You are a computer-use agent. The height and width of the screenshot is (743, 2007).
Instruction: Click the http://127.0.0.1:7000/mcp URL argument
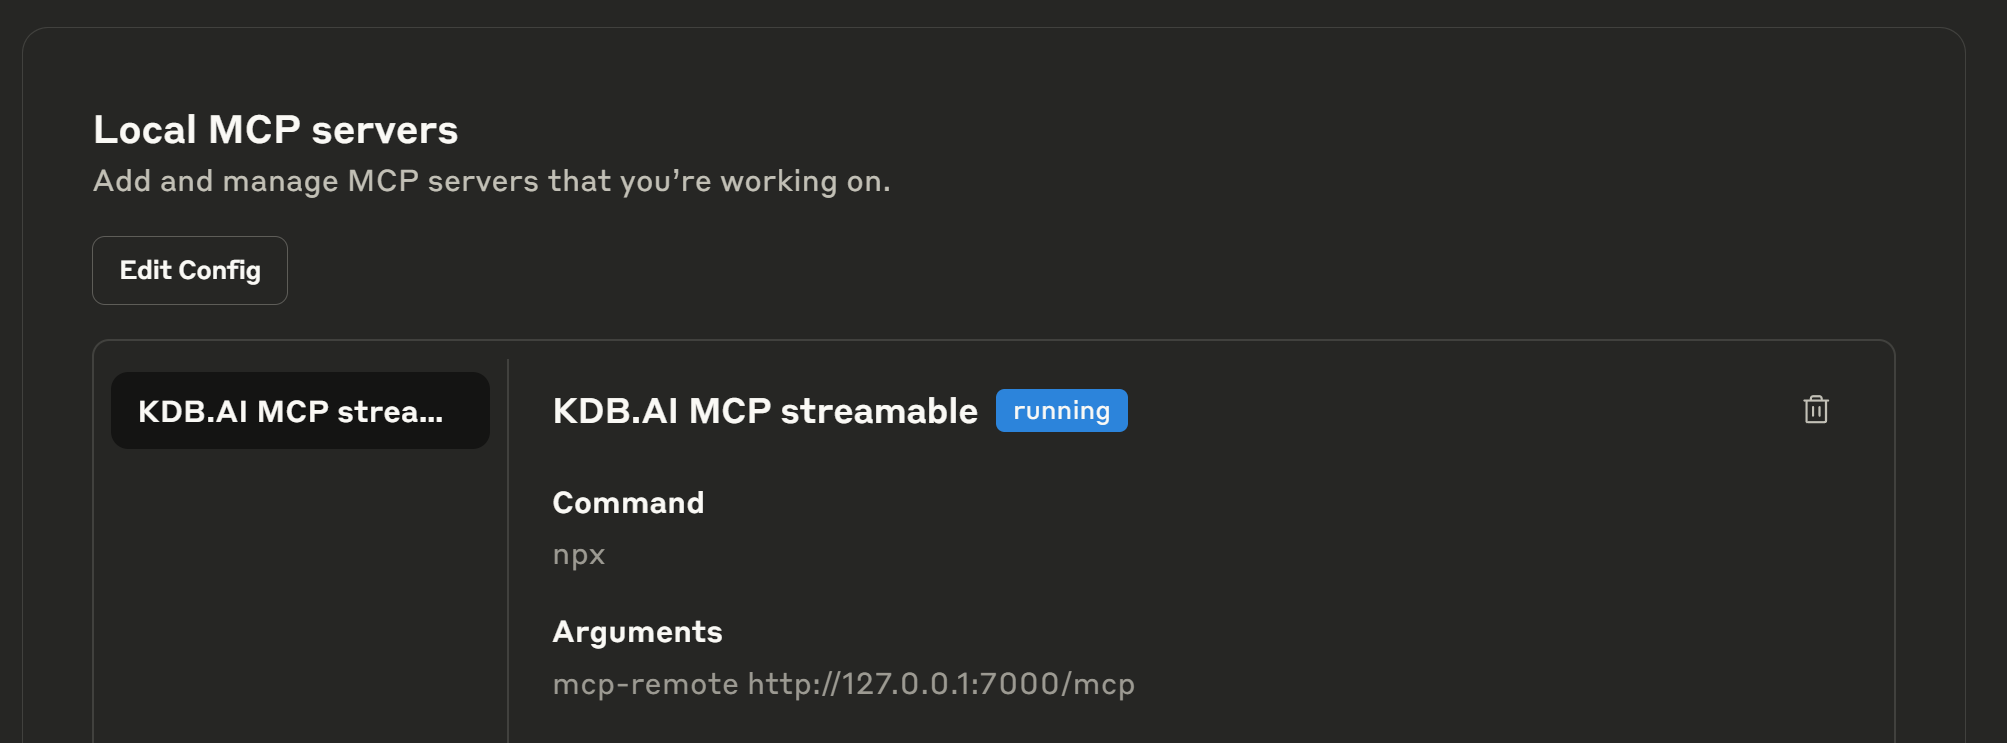click(941, 684)
